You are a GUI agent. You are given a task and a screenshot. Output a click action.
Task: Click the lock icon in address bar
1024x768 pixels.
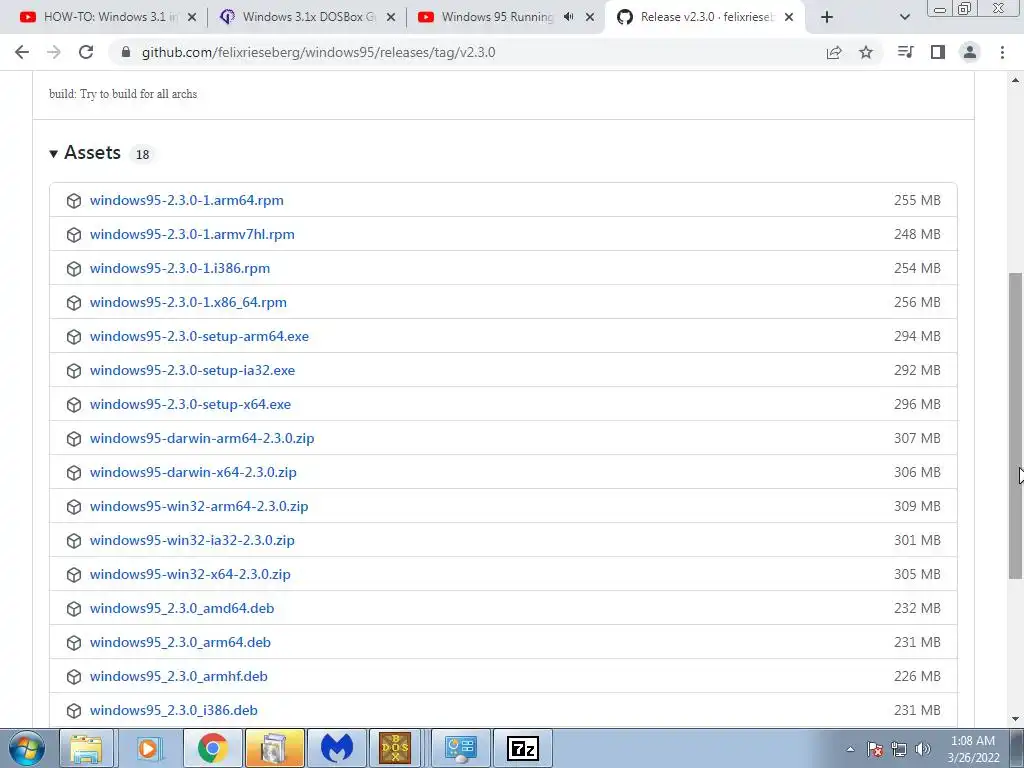click(x=126, y=52)
